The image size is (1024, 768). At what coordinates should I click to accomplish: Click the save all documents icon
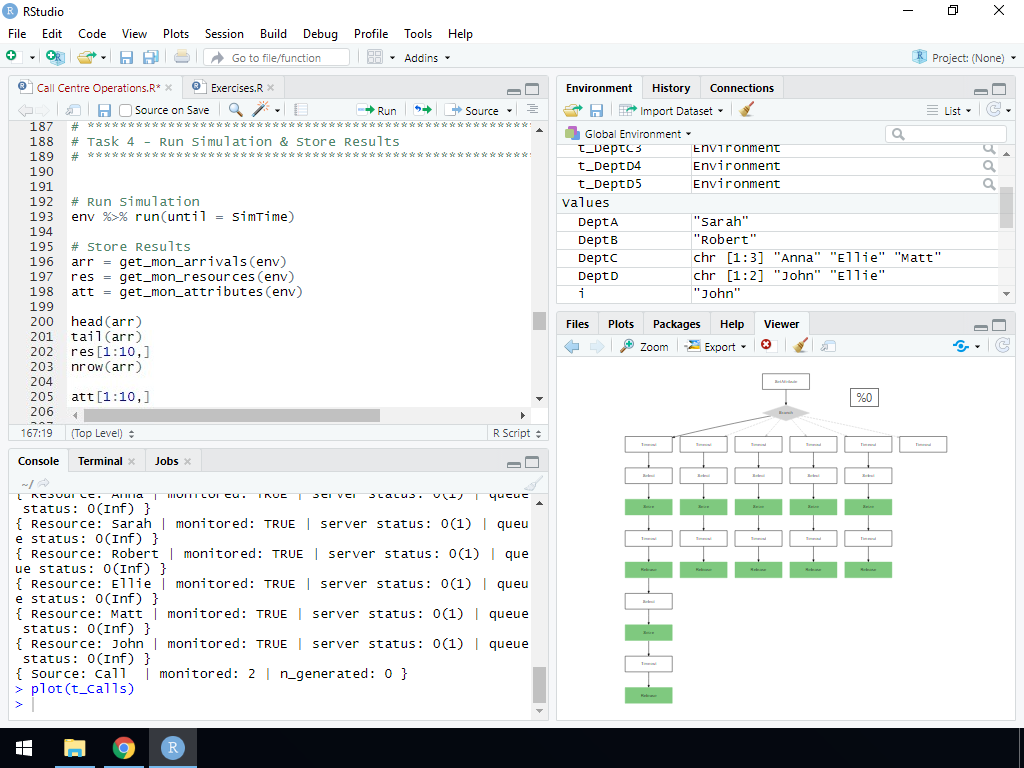click(x=150, y=57)
